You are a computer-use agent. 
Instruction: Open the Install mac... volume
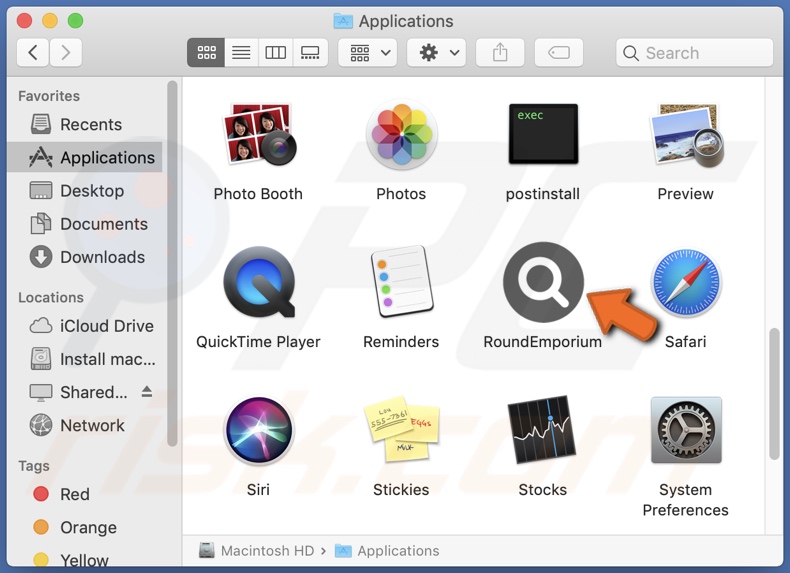(85, 359)
